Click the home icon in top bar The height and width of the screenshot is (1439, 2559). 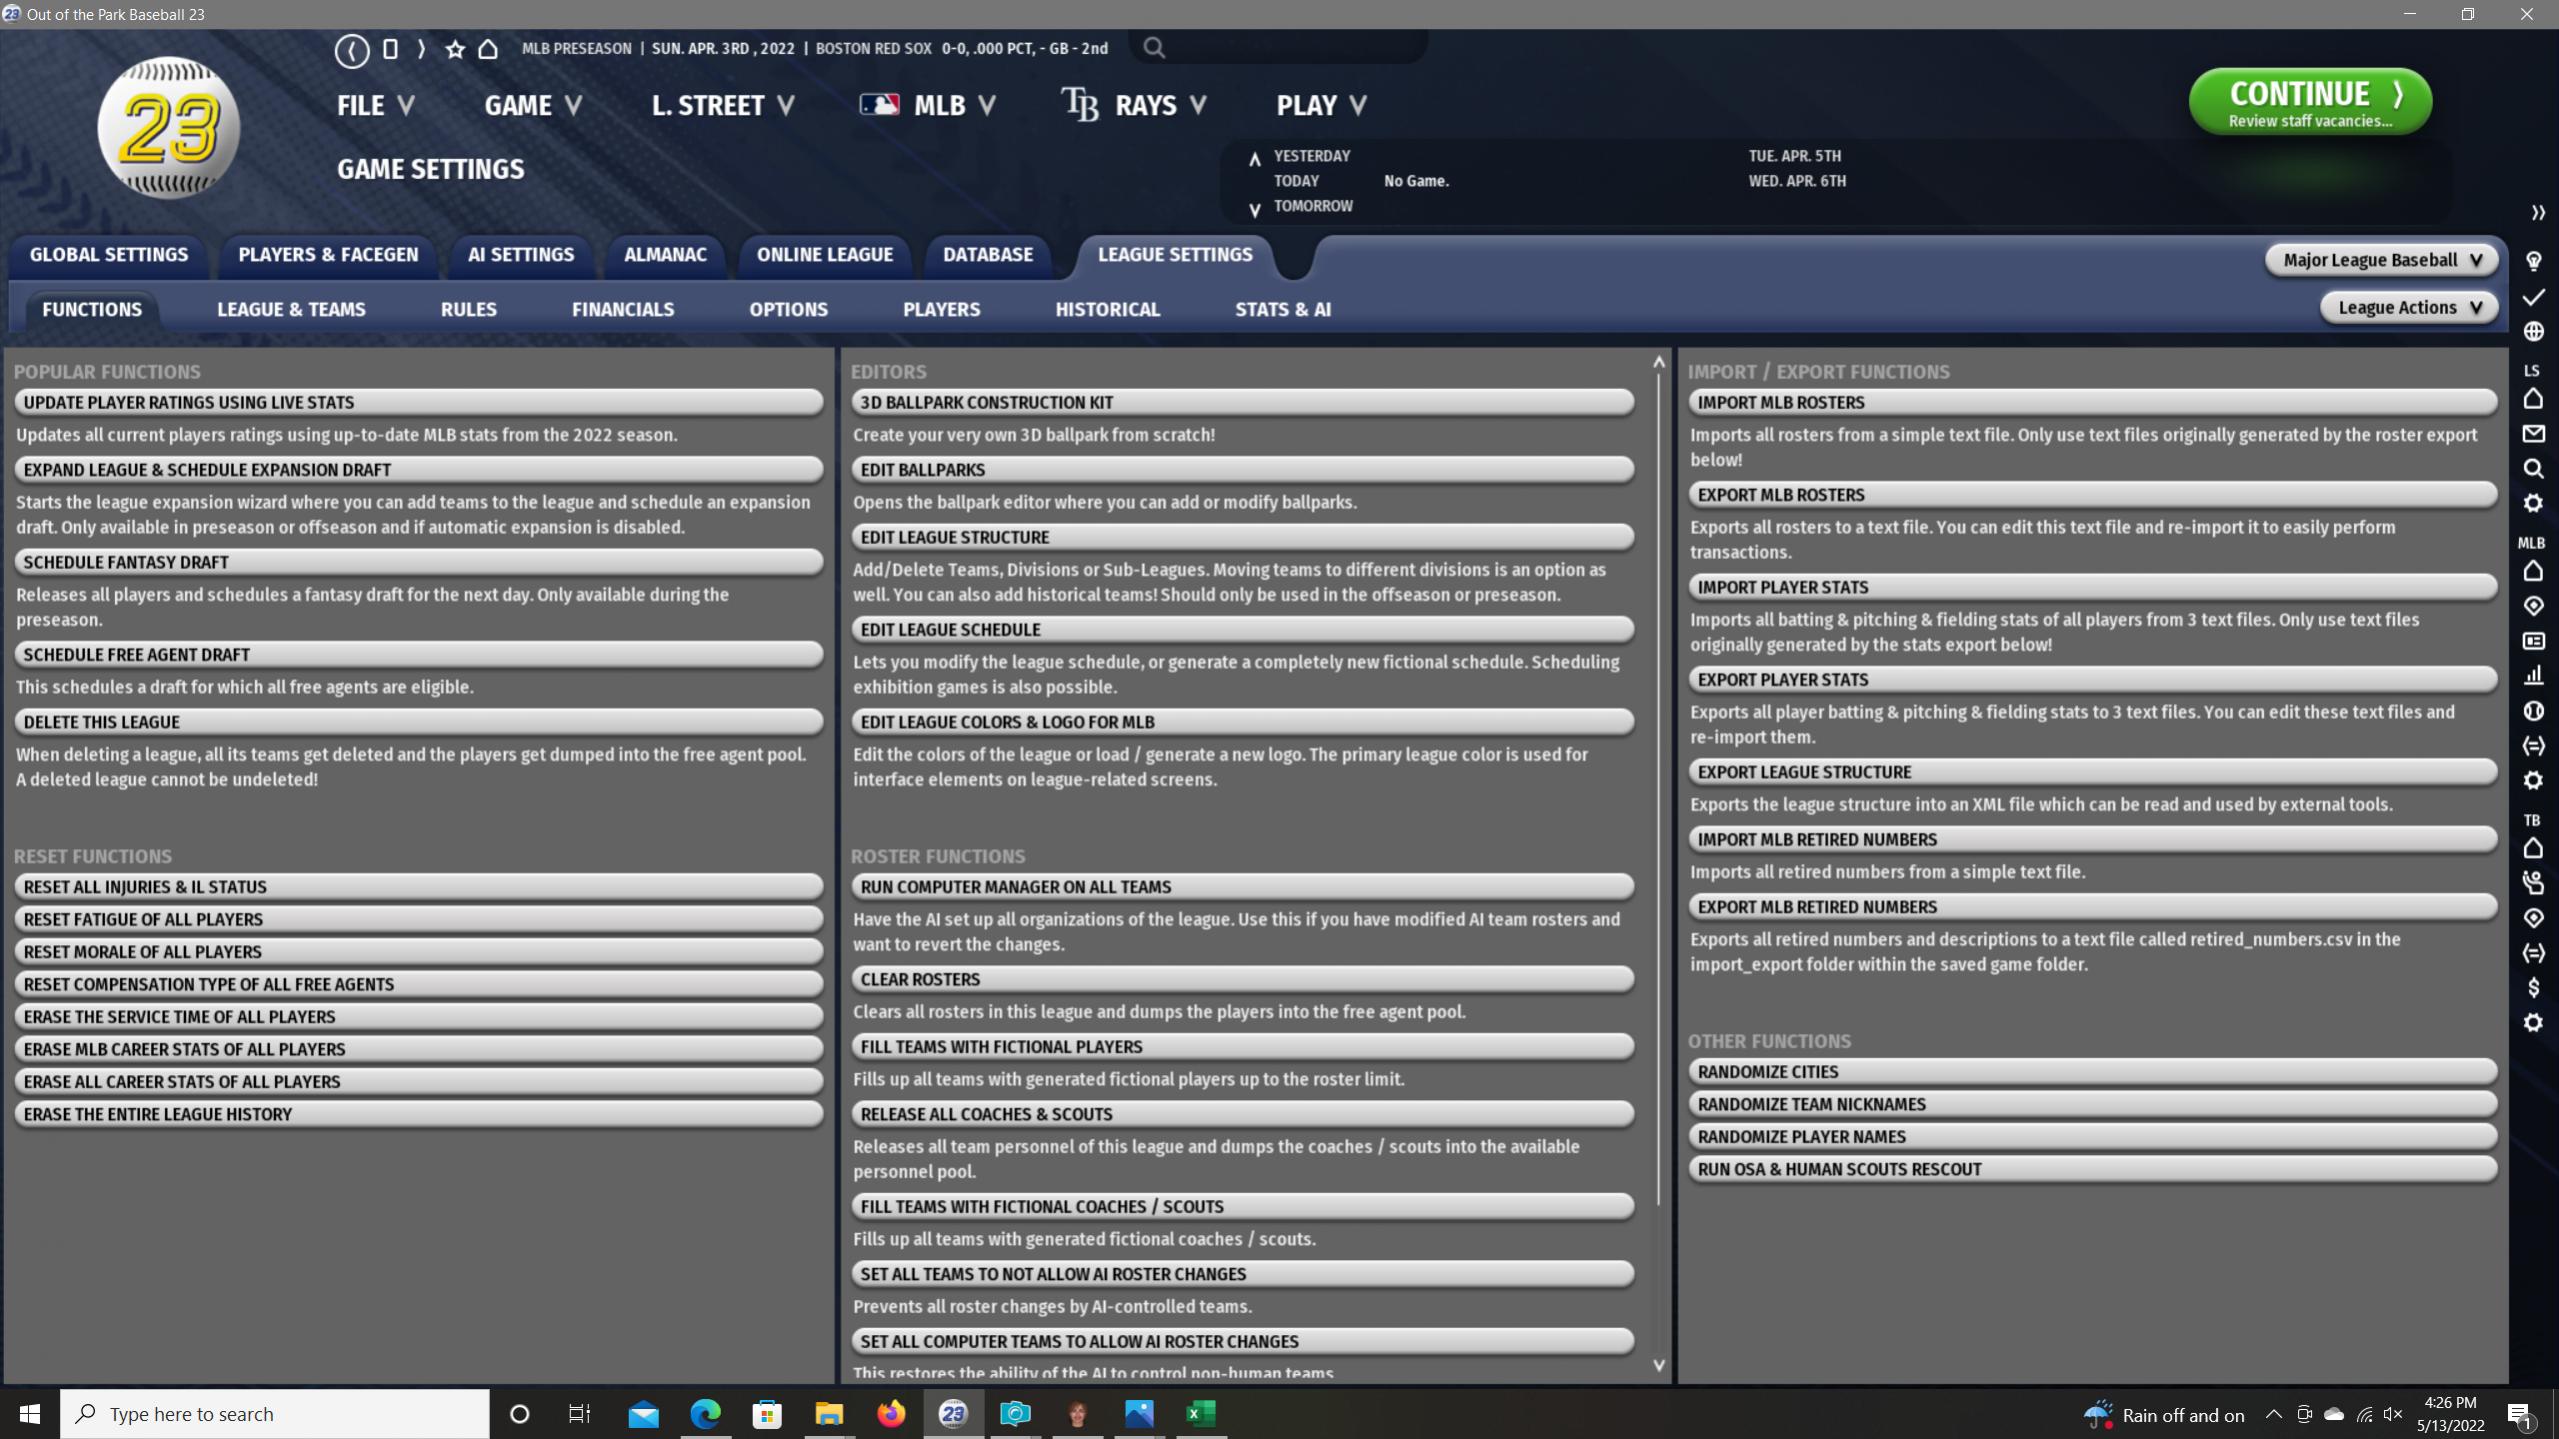point(488,49)
